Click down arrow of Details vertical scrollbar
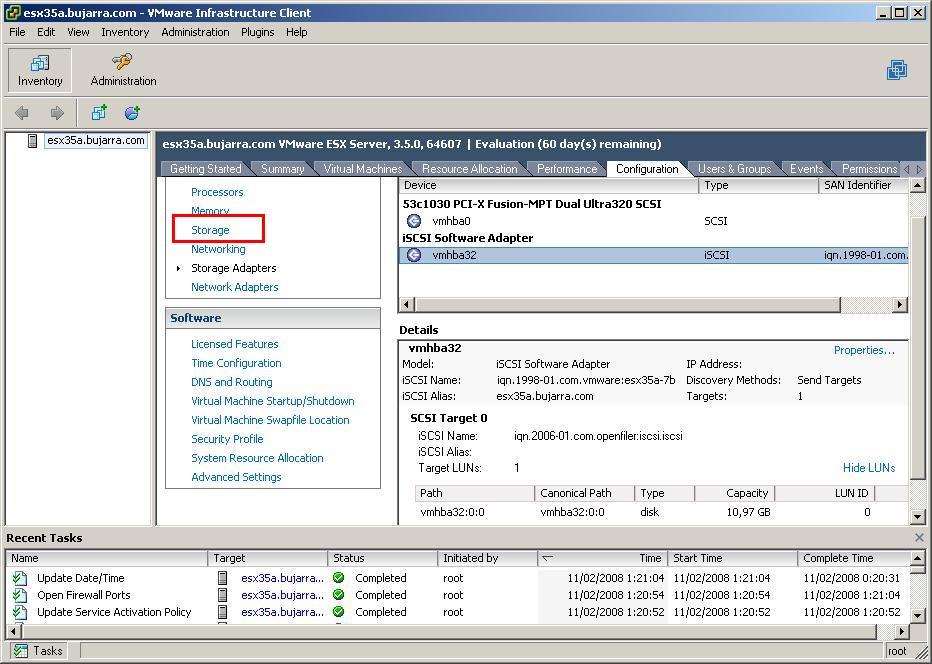Viewport: 932px width, 664px height. click(917, 517)
